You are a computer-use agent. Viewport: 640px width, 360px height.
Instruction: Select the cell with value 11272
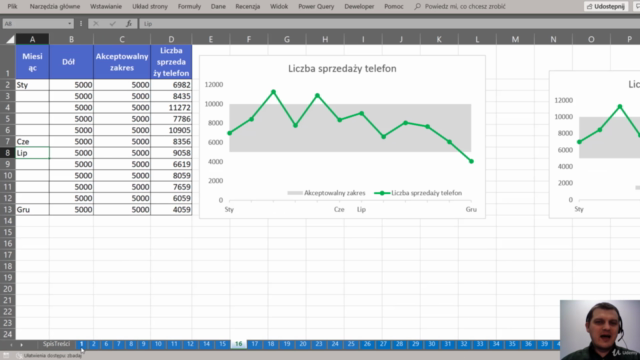(171, 107)
